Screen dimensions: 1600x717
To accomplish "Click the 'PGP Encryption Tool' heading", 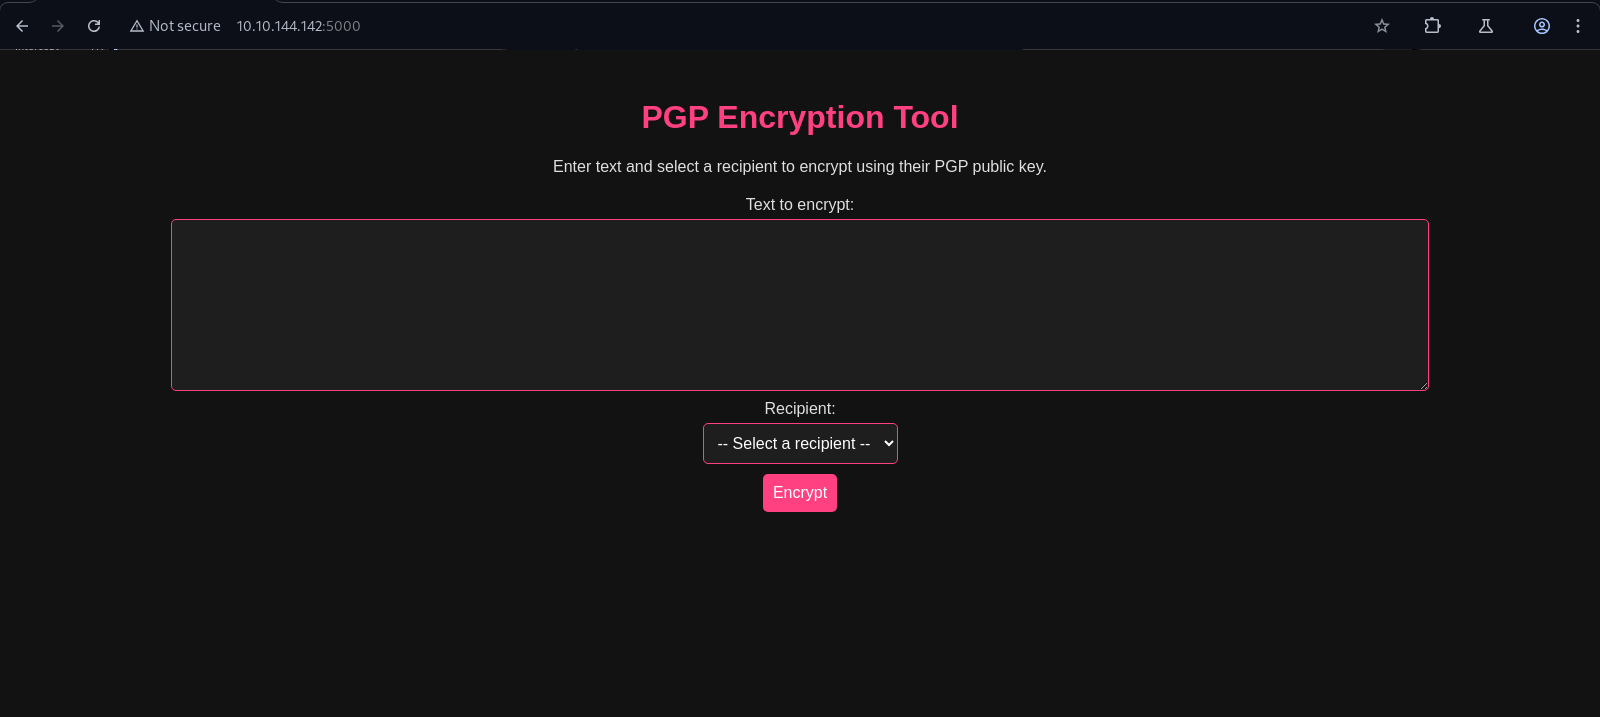I will pos(799,117).
